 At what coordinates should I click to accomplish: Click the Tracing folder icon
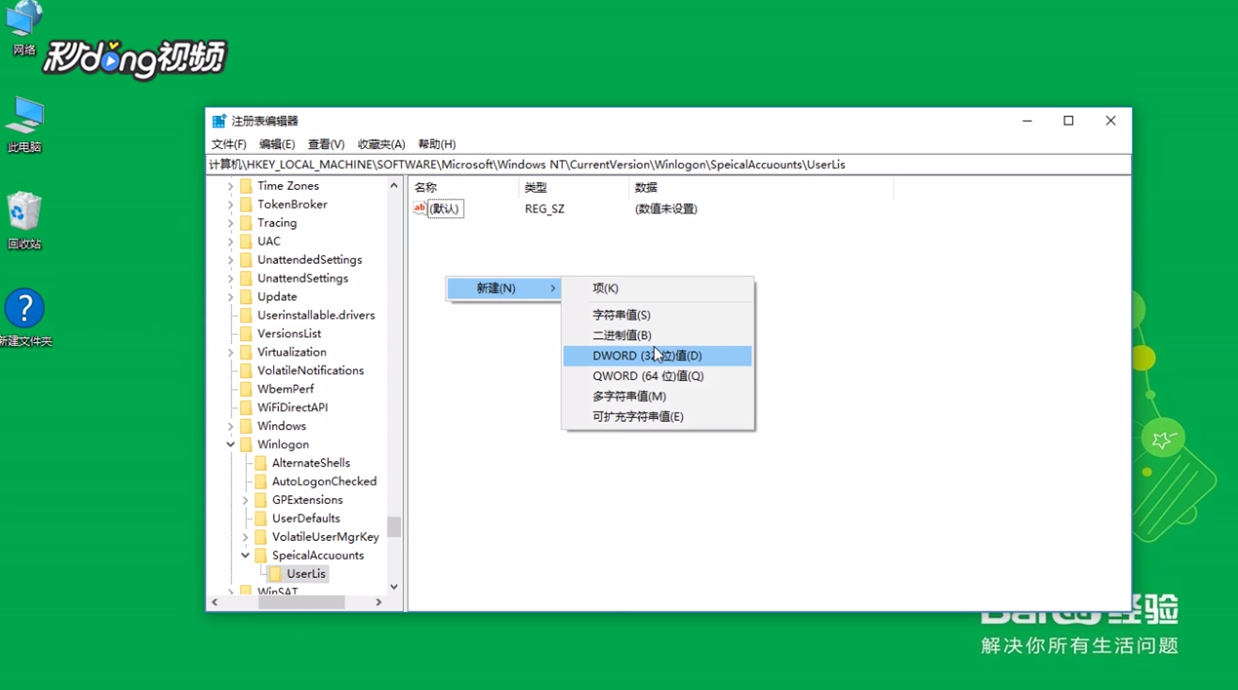click(x=246, y=223)
